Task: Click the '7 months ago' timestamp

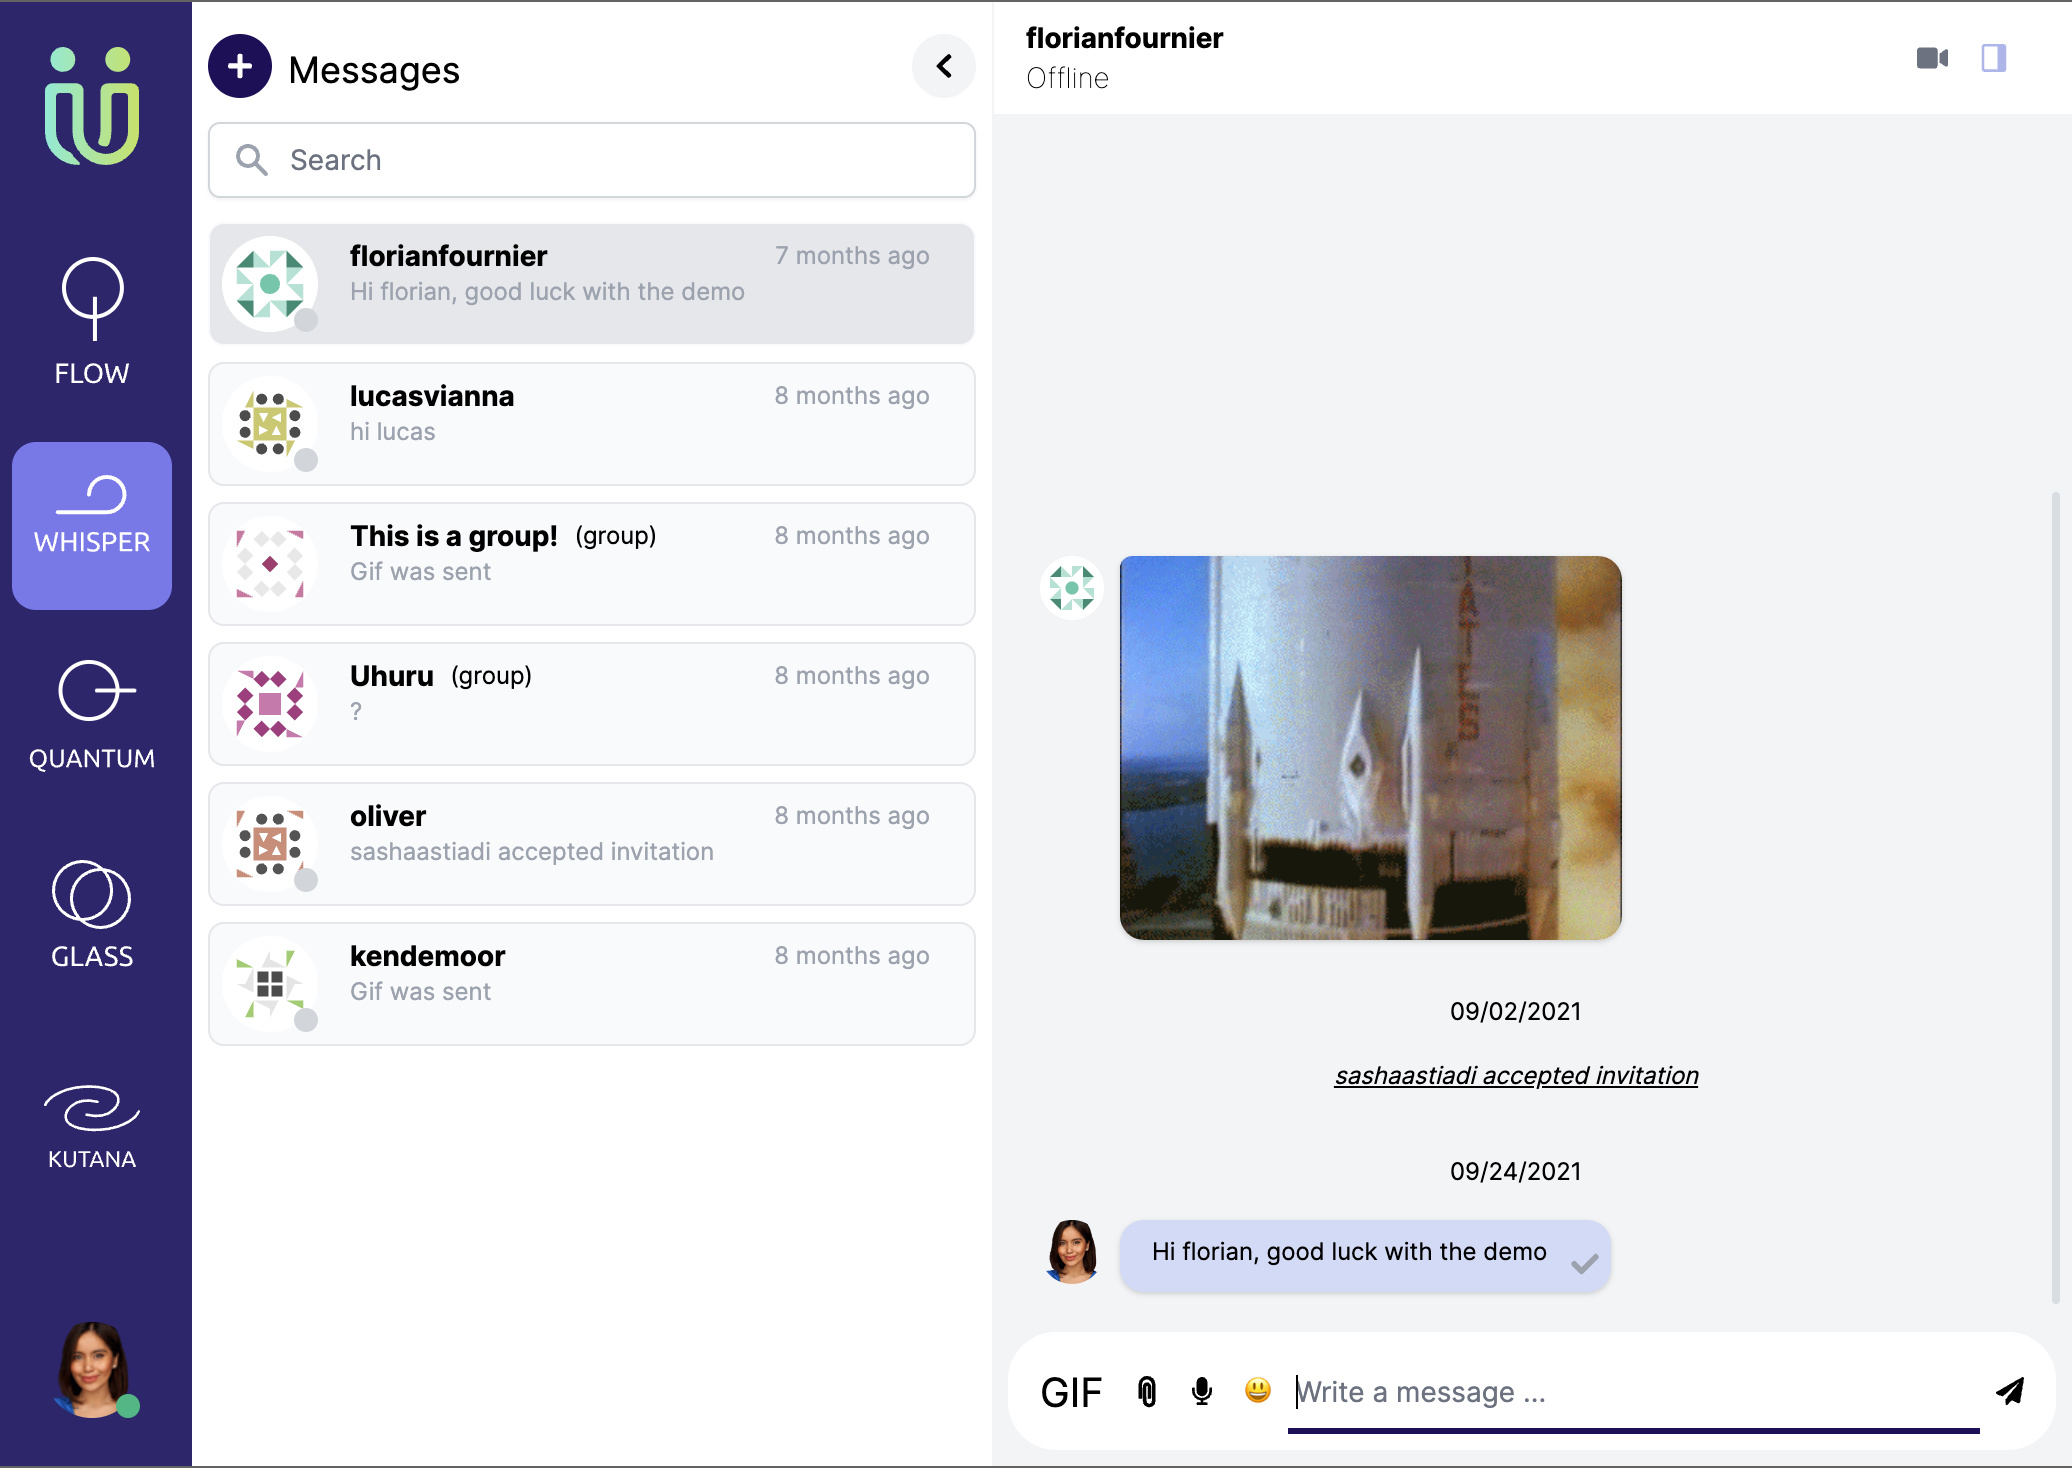Action: tap(852, 256)
